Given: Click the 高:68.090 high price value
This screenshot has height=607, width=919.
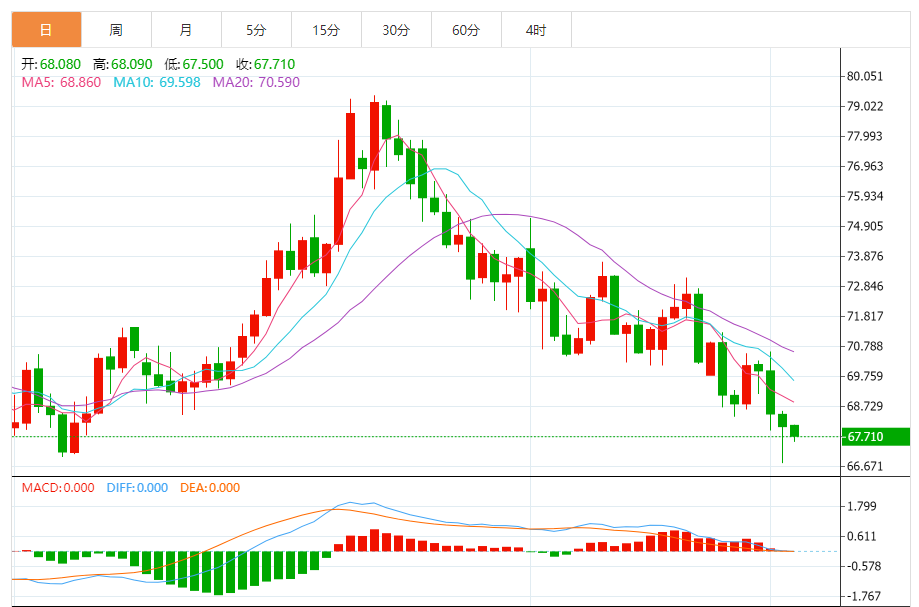Looking at the screenshot, I should (x=122, y=64).
